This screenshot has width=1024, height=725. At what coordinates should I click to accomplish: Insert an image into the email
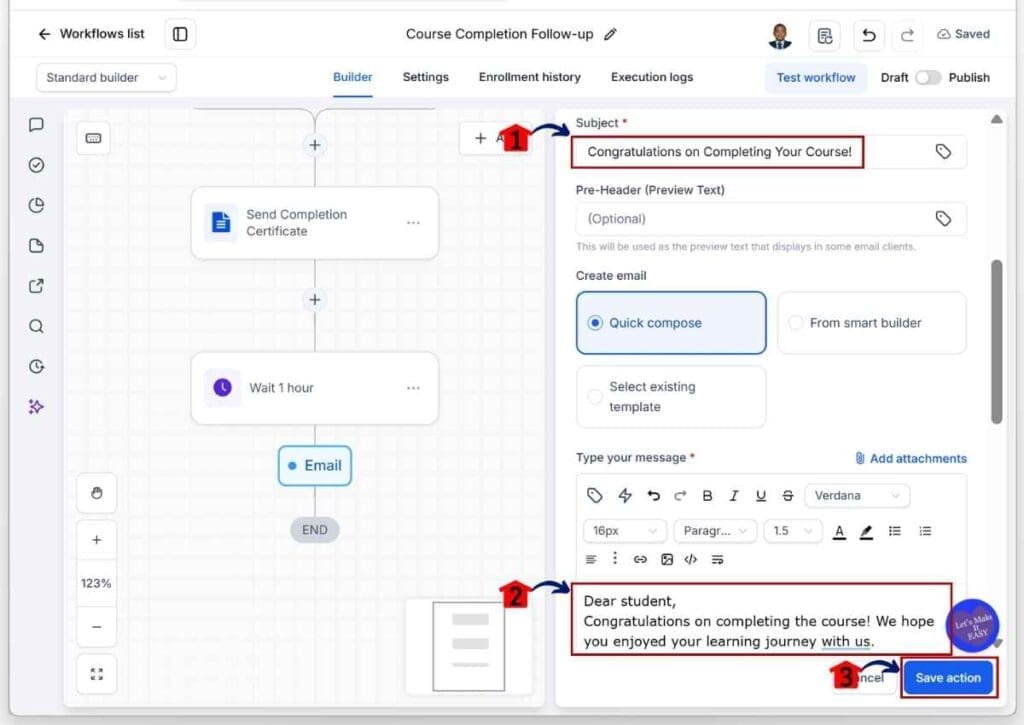tap(666, 559)
